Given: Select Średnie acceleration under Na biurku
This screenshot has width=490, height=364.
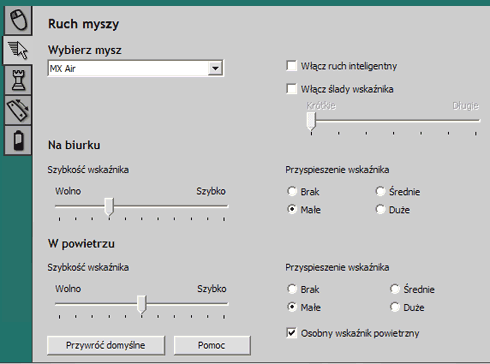Looking at the screenshot, I should pos(380,191).
